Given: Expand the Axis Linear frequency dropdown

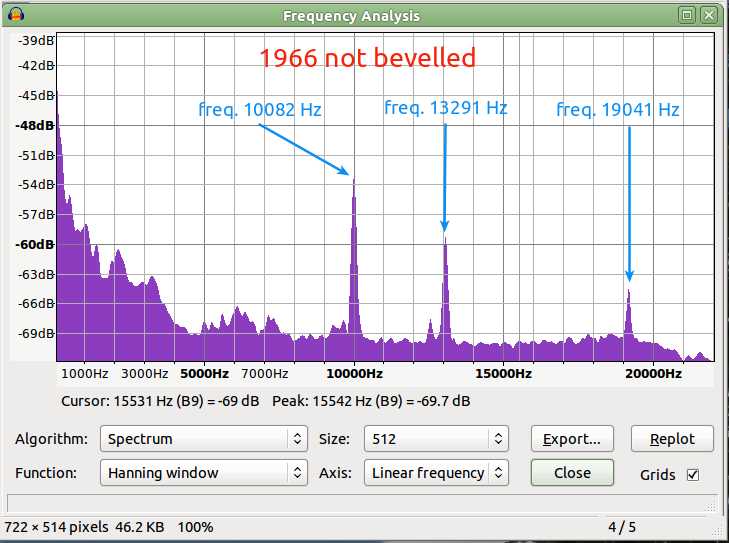Looking at the screenshot, I should tap(436, 473).
